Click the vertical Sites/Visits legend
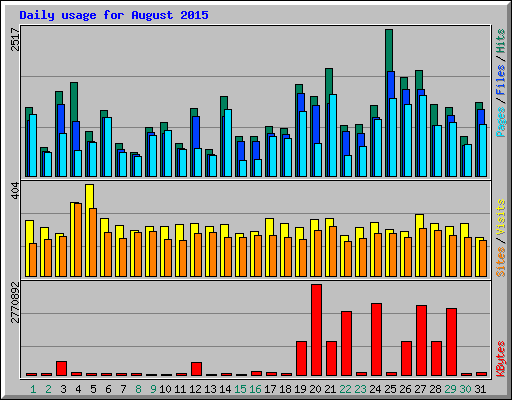This screenshot has height=400, width=512. (501, 238)
